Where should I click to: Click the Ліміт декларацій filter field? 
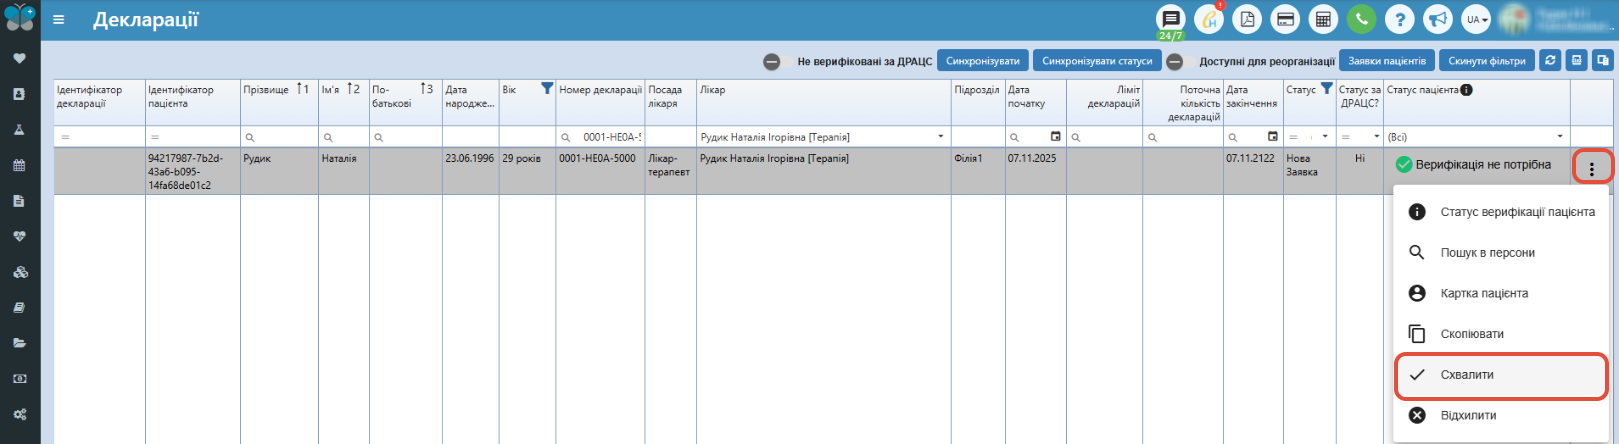tap(1104, 137)
